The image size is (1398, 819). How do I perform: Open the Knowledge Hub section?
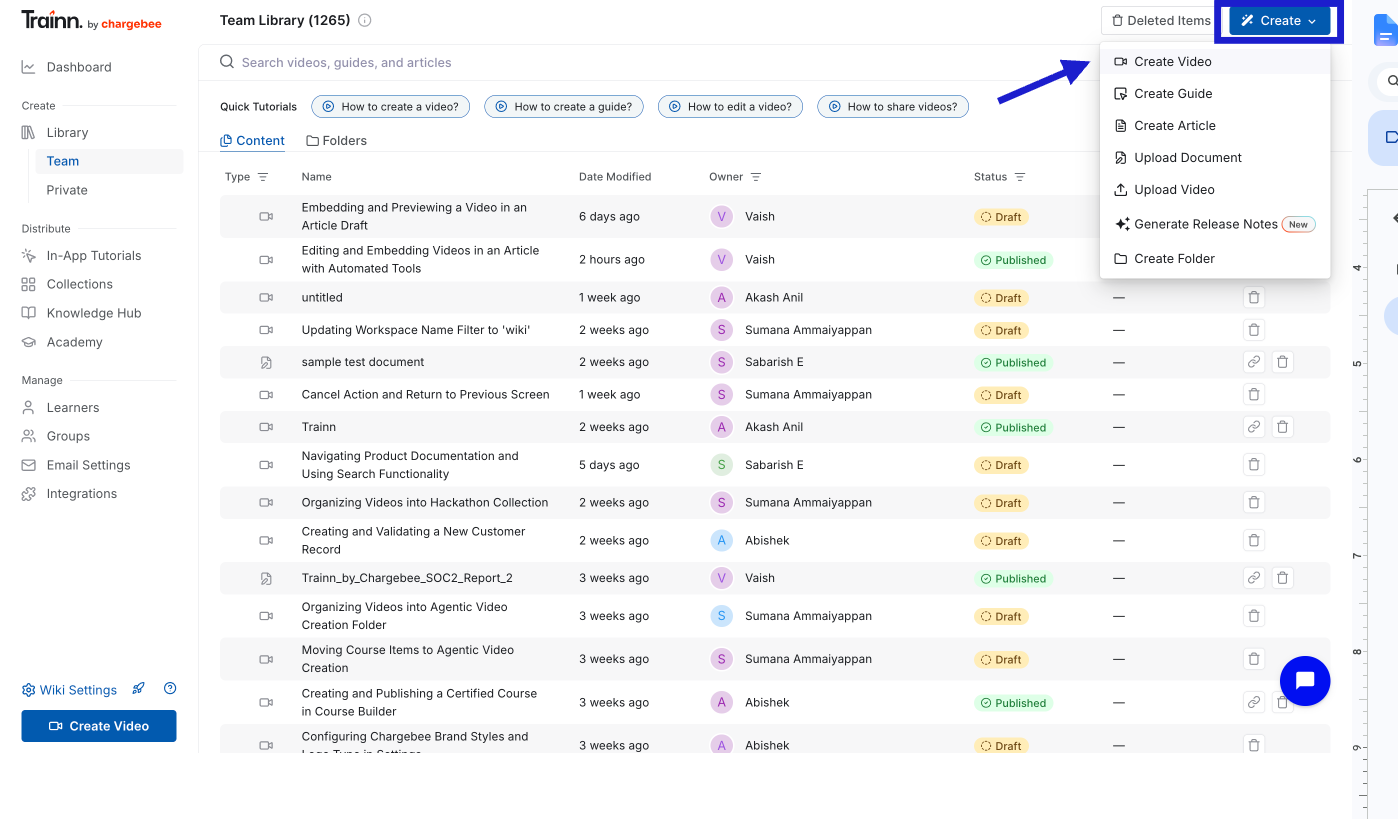pyautogui.click(x=94, y=313)
